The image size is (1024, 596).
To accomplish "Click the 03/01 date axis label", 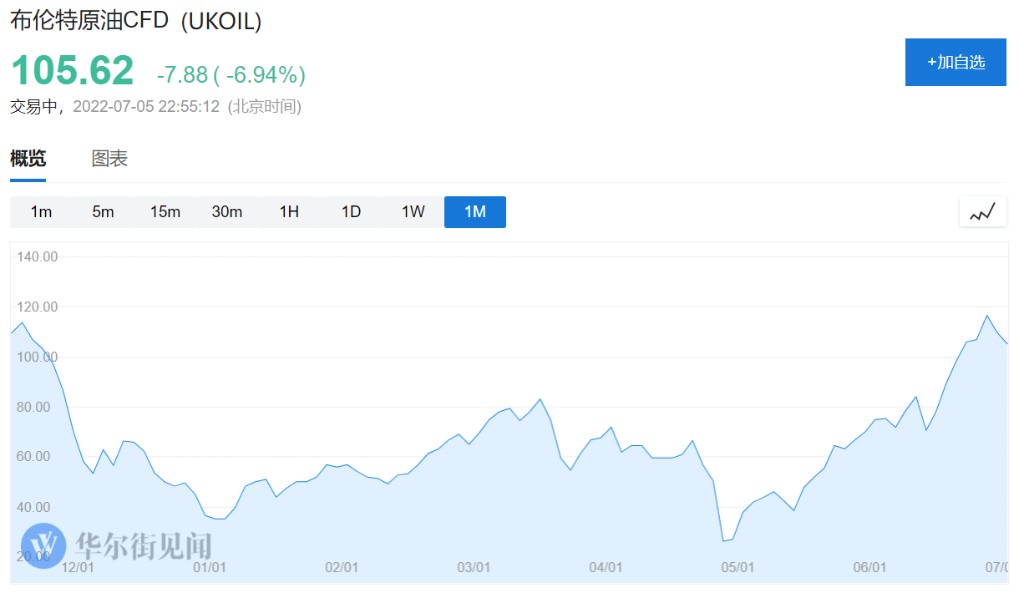I will tap(473, 567).
